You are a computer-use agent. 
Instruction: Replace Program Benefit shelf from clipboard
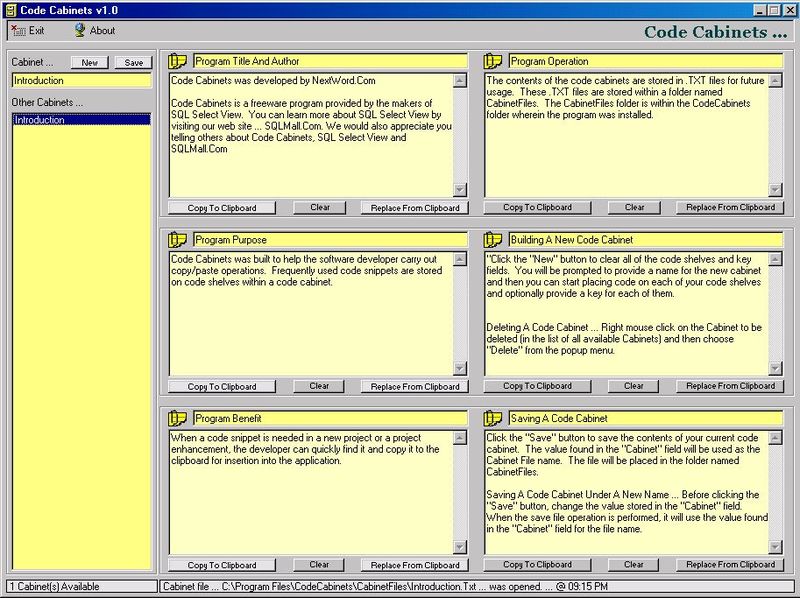(x=415, y=565)
